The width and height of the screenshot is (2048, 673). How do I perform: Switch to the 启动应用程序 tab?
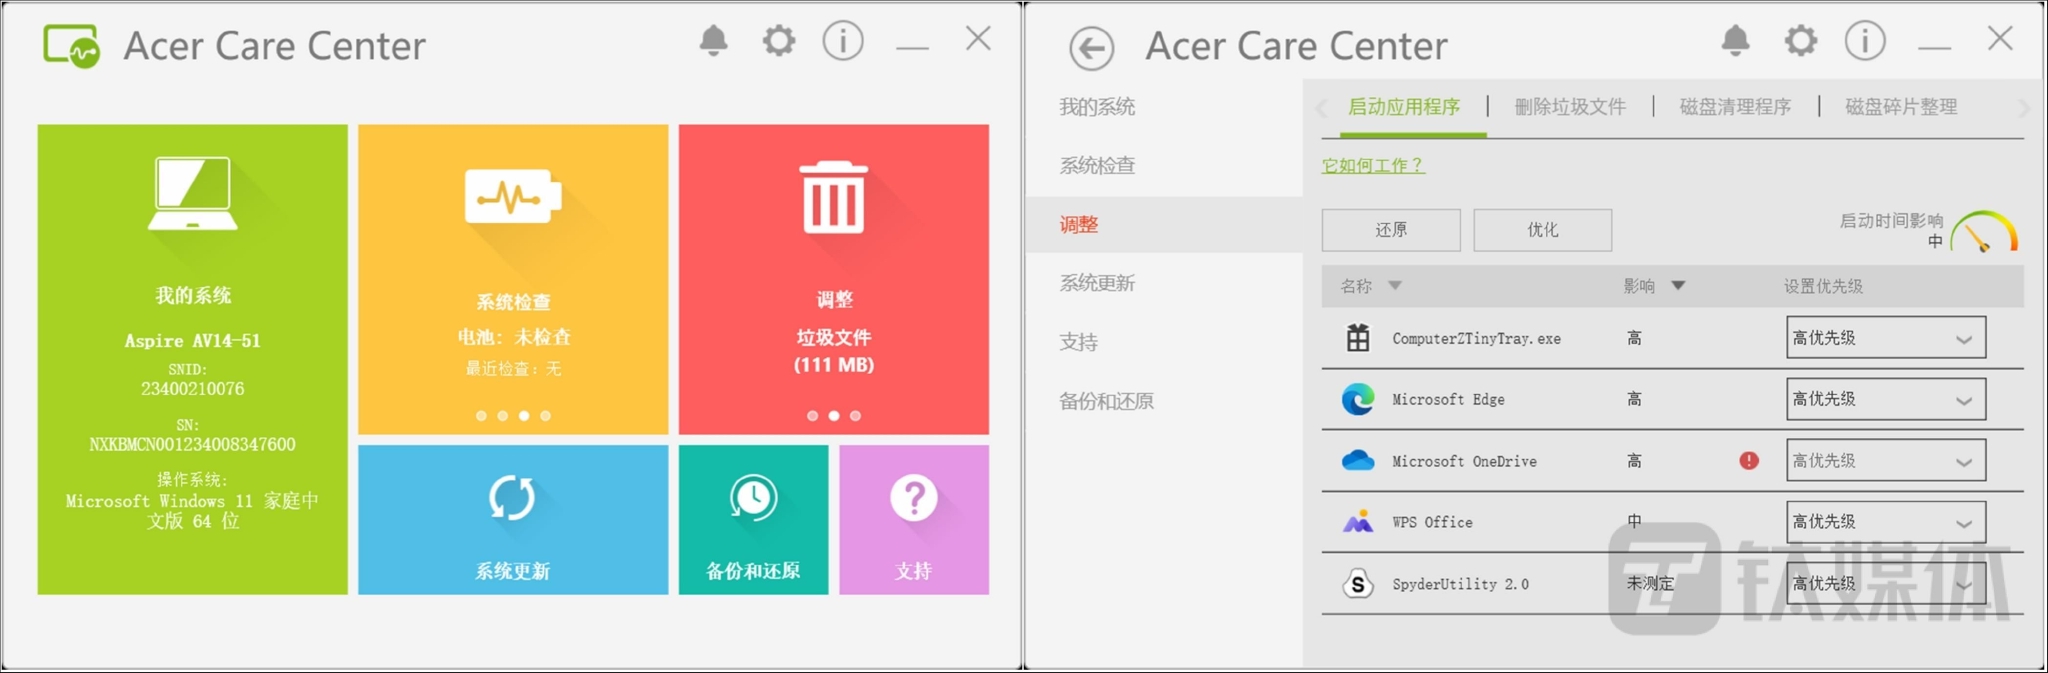(x=1404, y=107)
